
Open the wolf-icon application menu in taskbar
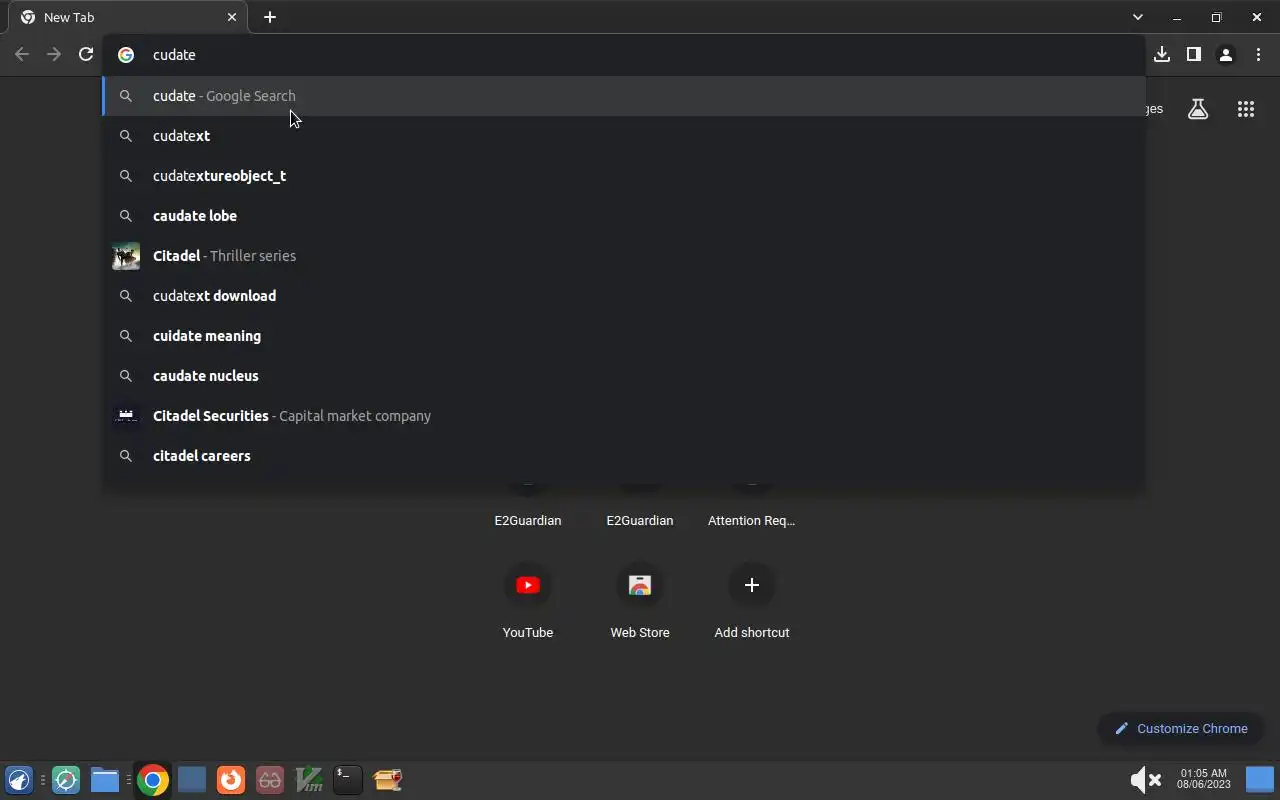point(20,780)
